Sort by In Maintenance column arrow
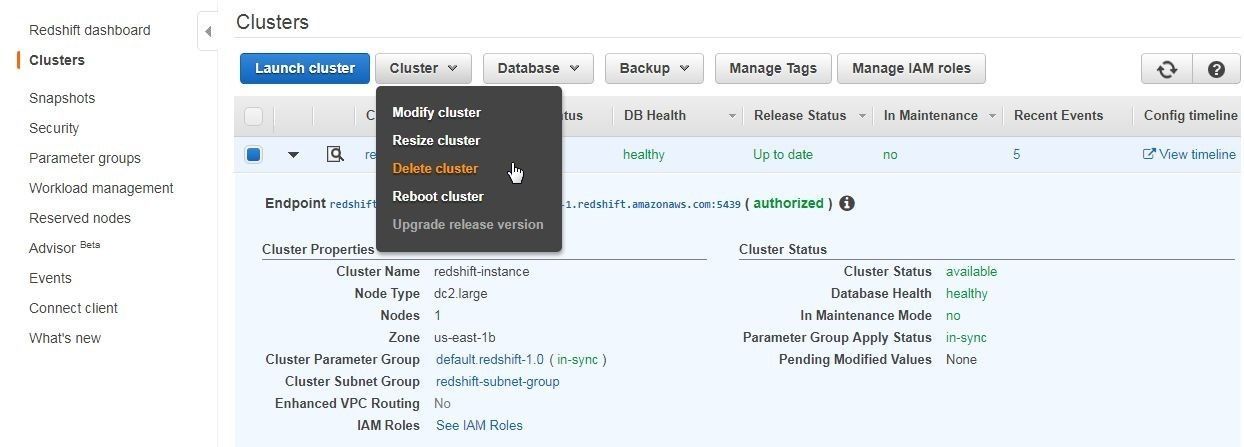The height and width of the screenshot is (447, 1244). tap(992, 116)
